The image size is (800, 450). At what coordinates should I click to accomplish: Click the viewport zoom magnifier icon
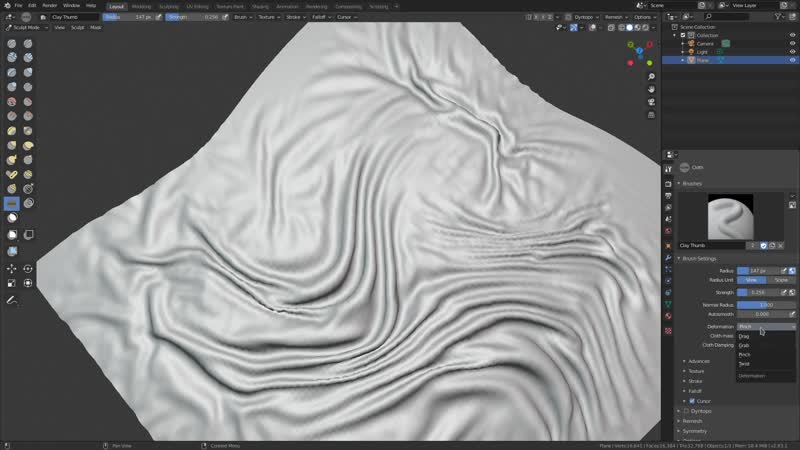coord(651,77)
